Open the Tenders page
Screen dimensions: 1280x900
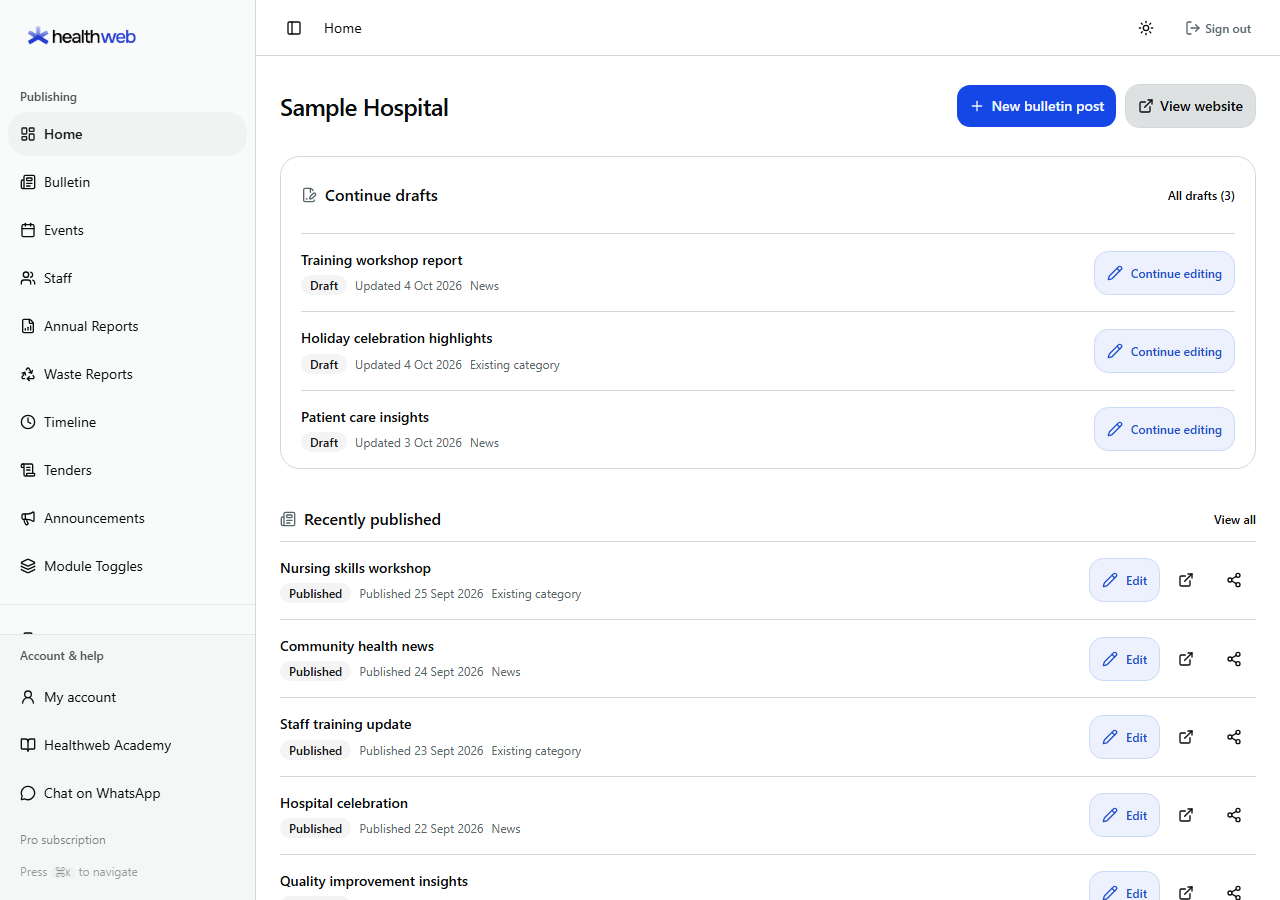coord(127,470)
